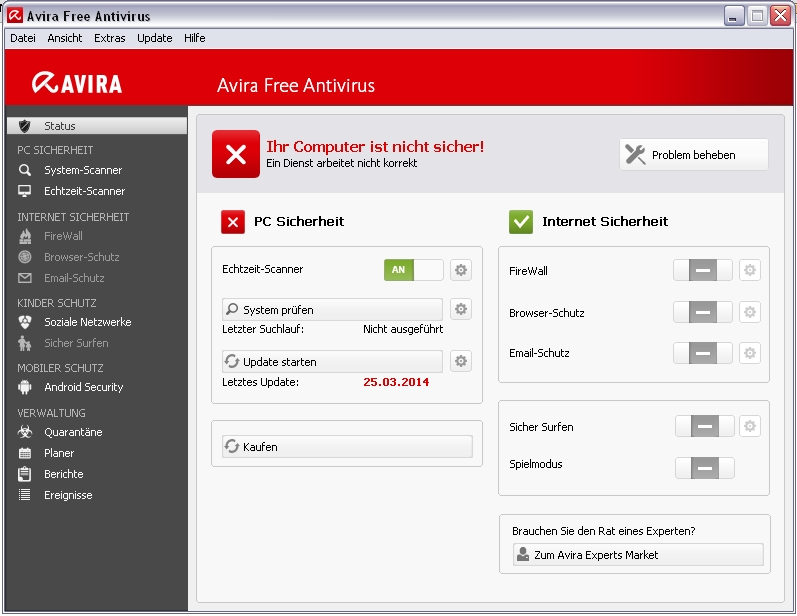Open Browser-Schutz settings gear
Screen dimensions: 797x616
pos(750,312)
